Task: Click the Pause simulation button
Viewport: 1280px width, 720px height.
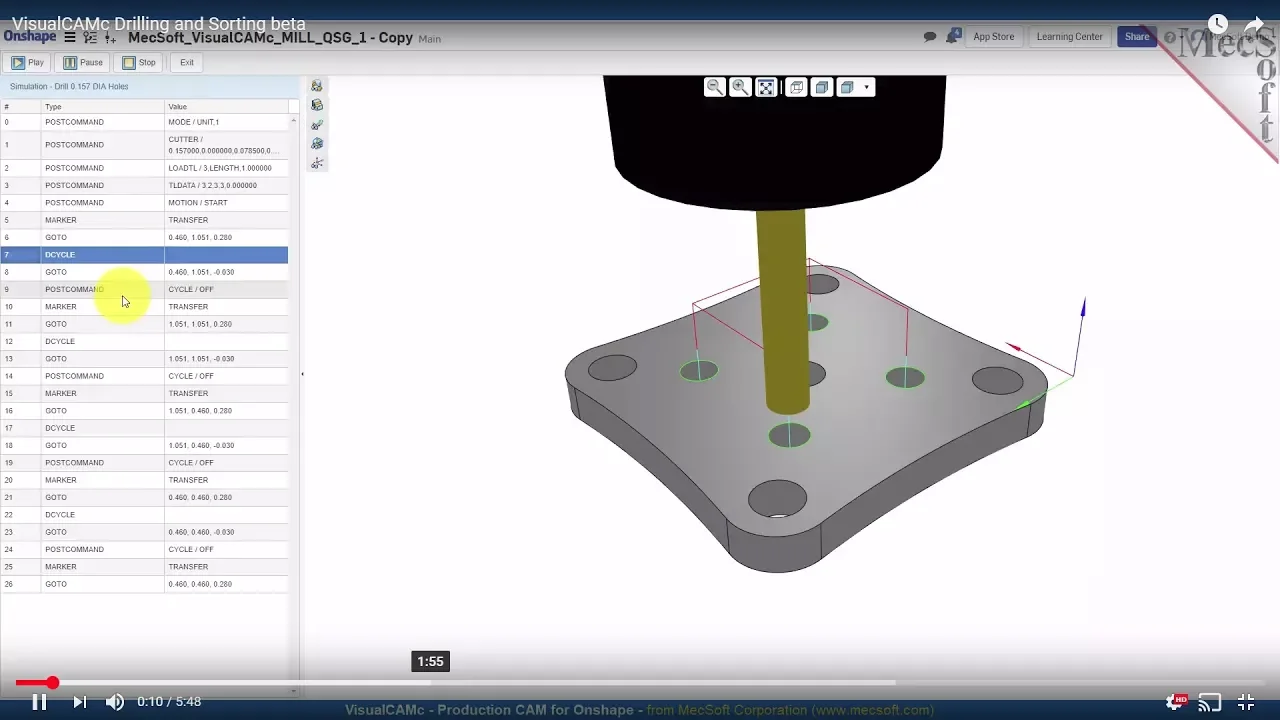Action: click(x=83, y=62)
